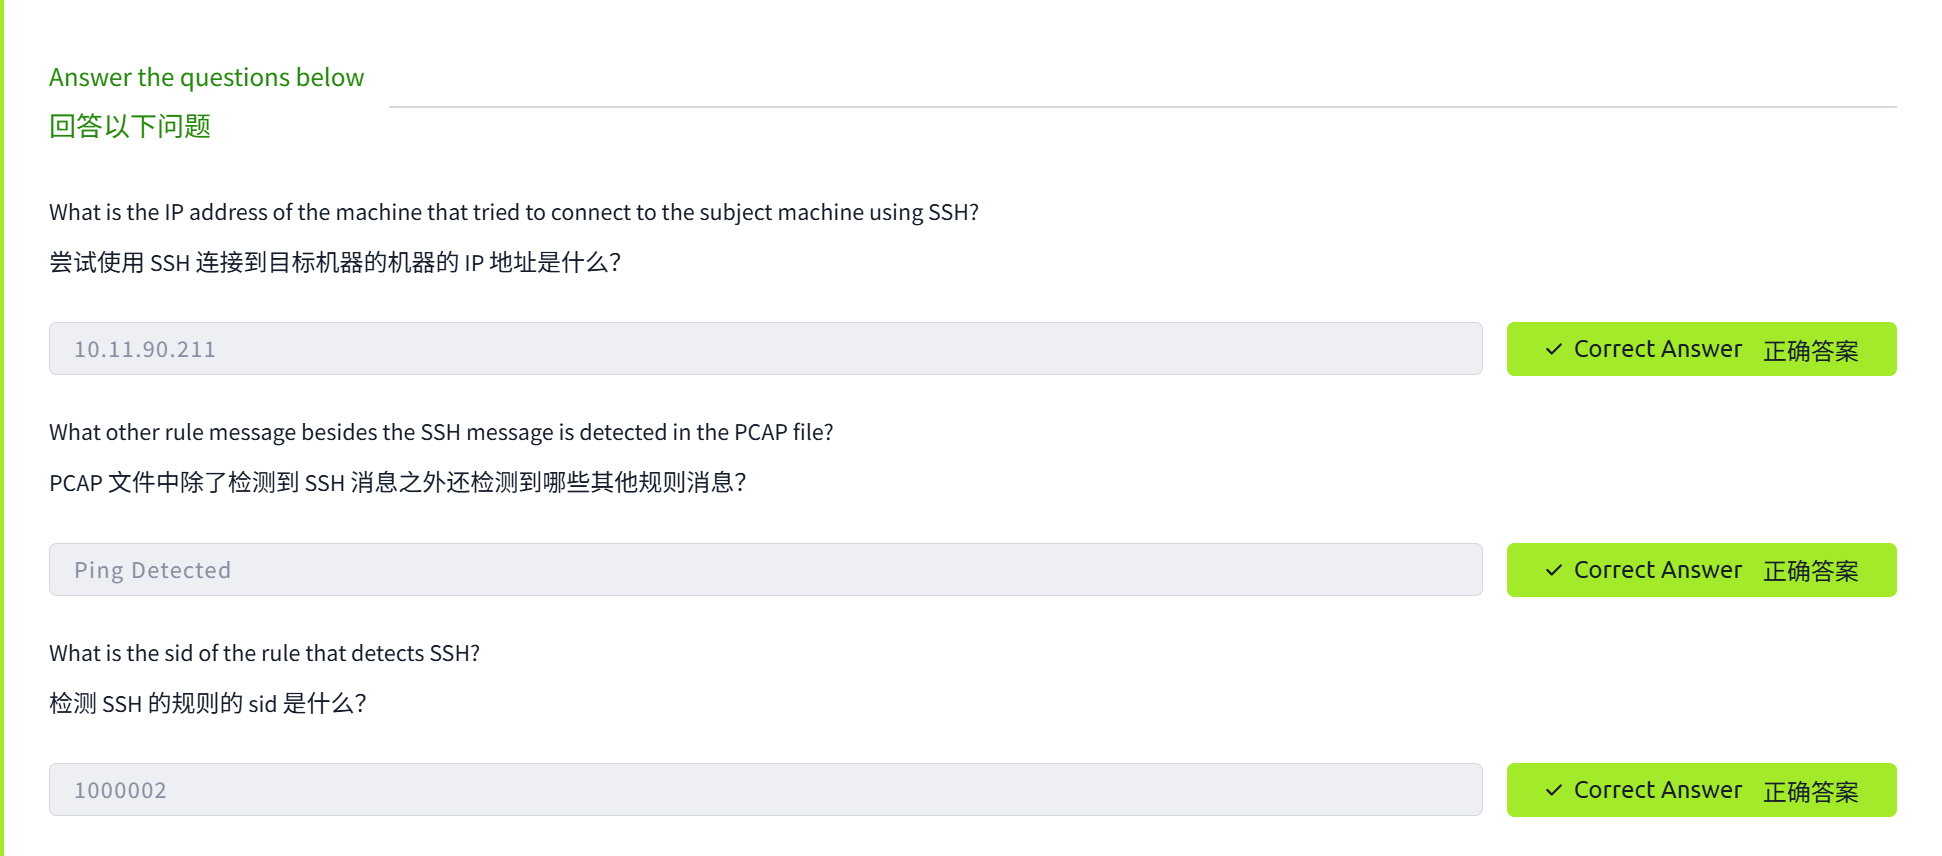Click the checkmark icon beside the 10.11.90.211 answer
This screenshot has height=856, width=1942.
[1553, 349]
